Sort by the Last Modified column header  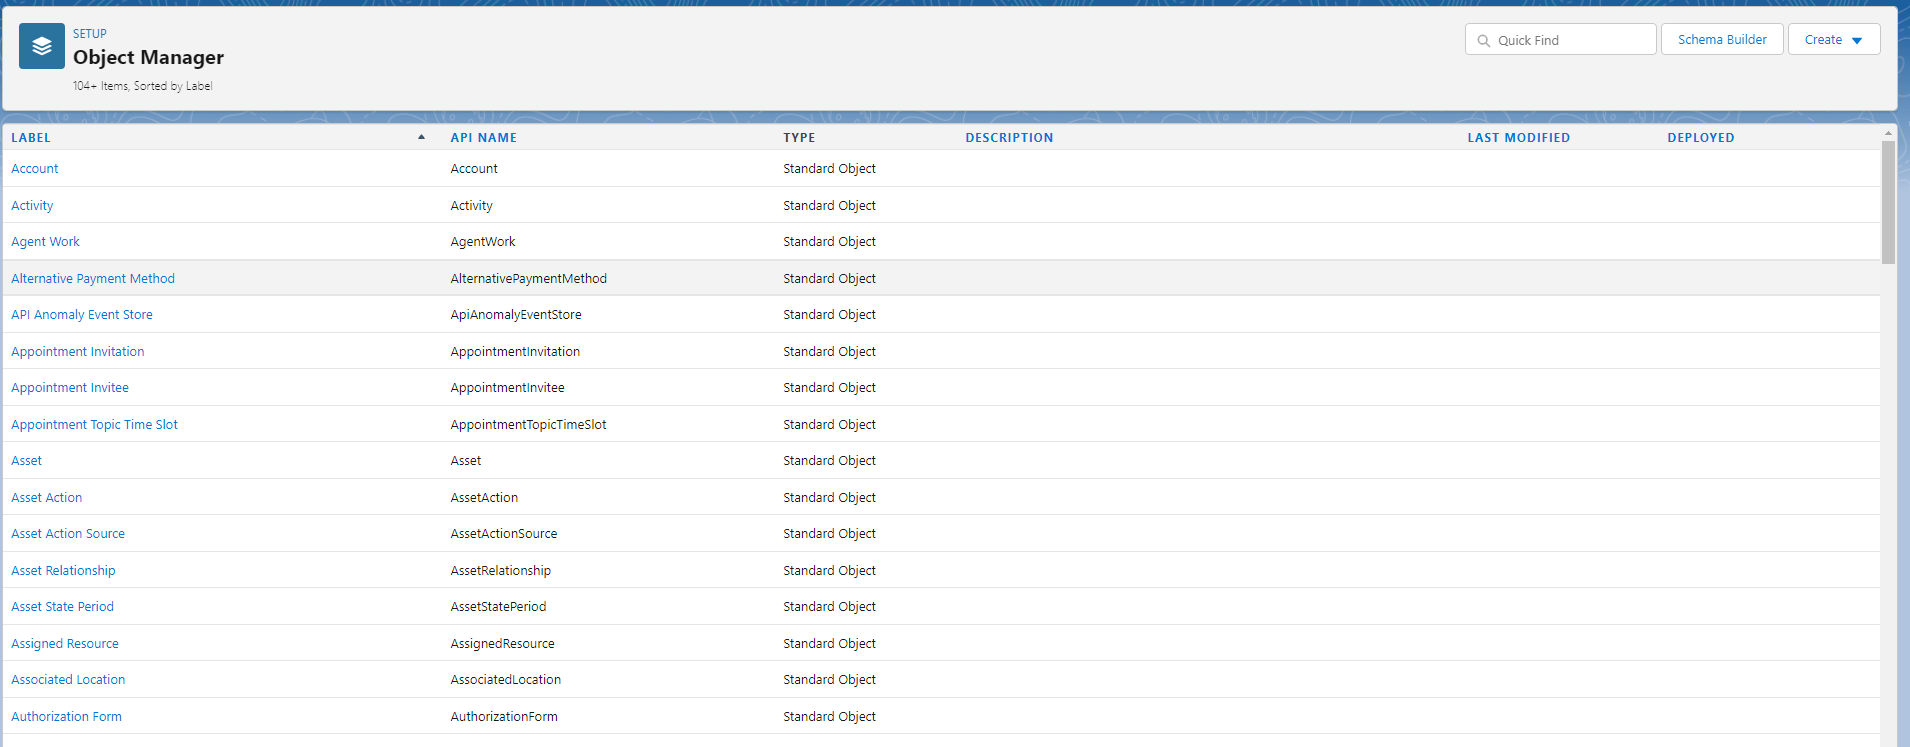pyautogui.click(x=1518, y=138)
